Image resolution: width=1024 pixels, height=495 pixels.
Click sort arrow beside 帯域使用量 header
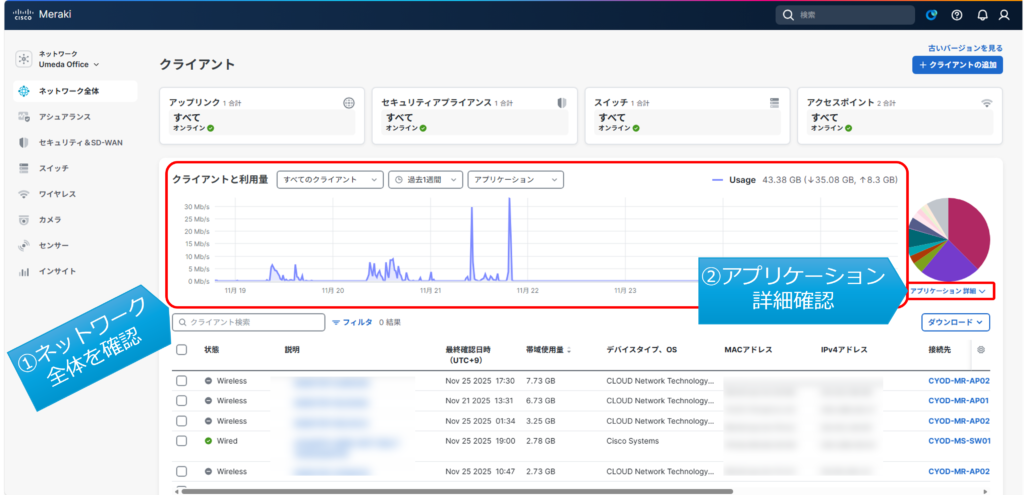(x=568, y=351)
